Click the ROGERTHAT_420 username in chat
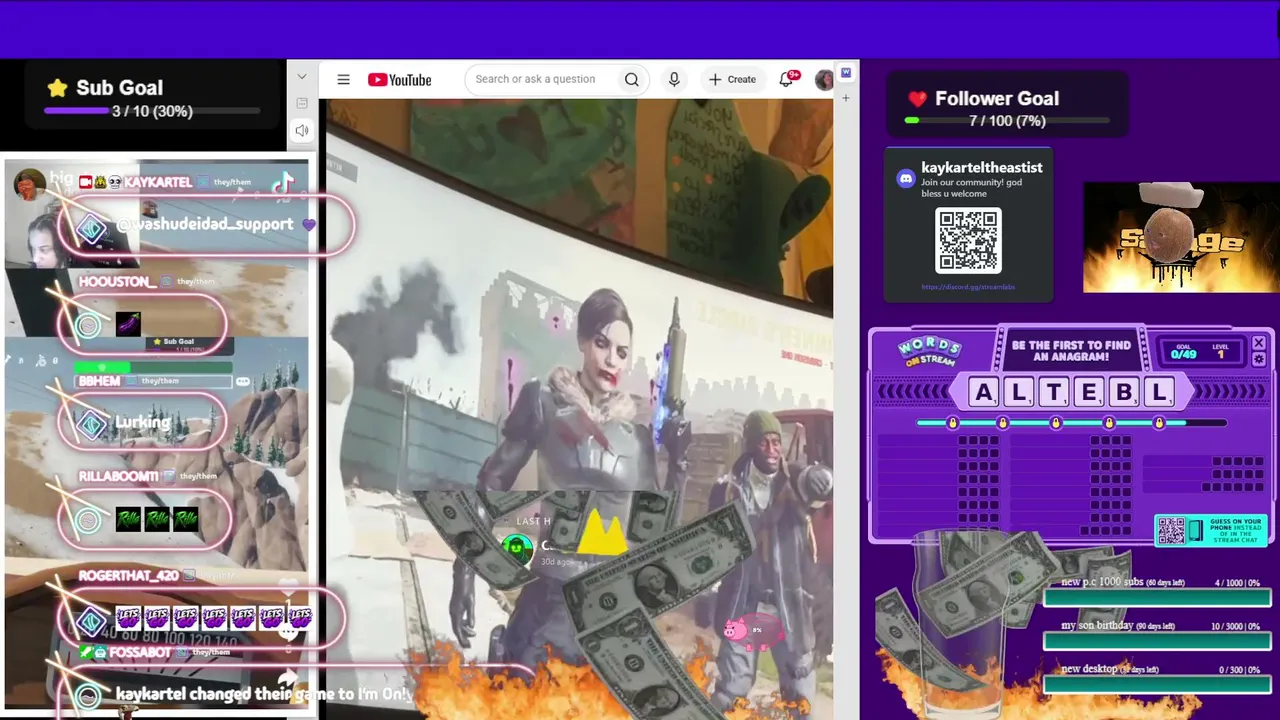The height and width of the screenshot is (720, 1280). [x=128, y=575]
